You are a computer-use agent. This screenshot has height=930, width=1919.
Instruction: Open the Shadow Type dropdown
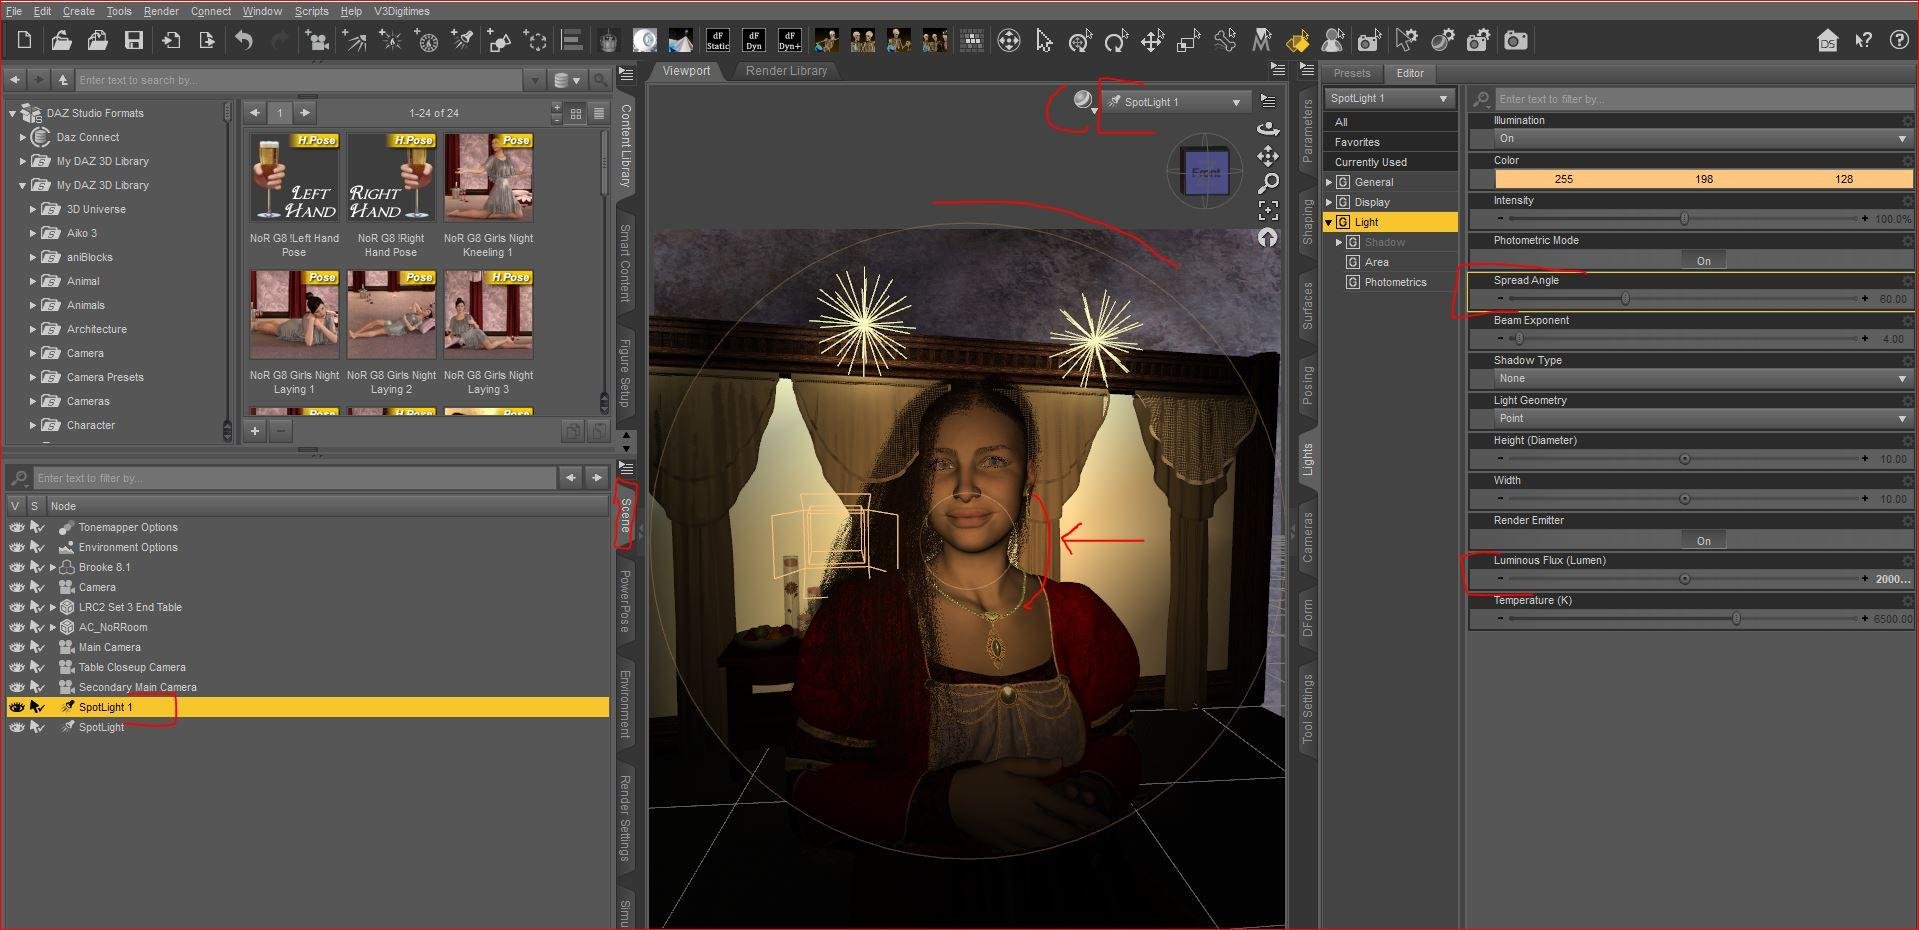[1701, 379]
